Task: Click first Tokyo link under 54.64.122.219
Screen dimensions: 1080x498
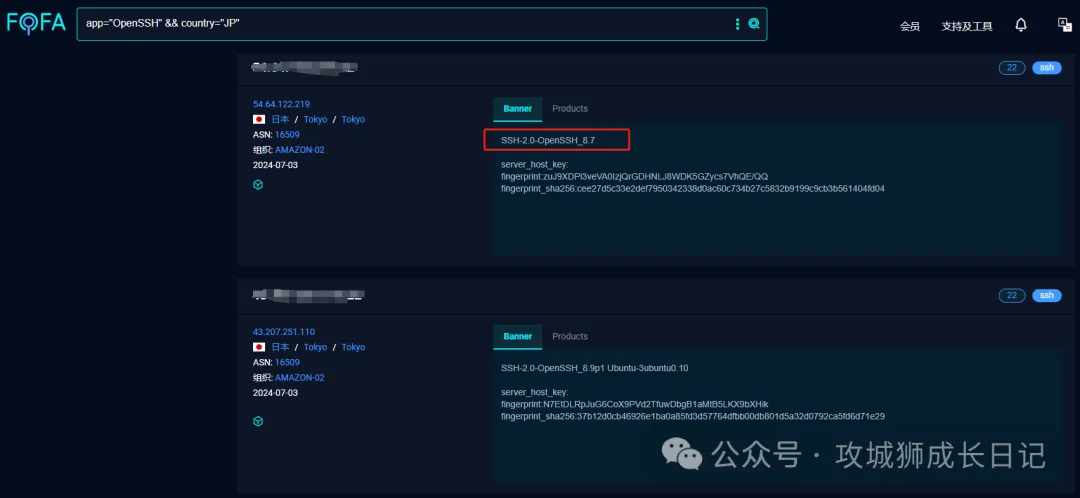Action: 315,119
